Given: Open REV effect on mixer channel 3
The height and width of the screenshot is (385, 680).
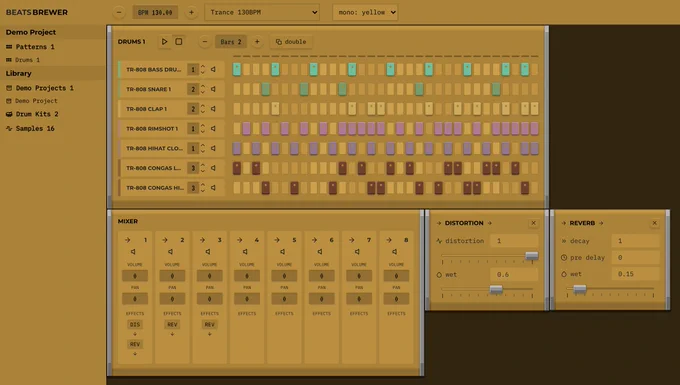Looking at the screenshot, I should 209,324.
